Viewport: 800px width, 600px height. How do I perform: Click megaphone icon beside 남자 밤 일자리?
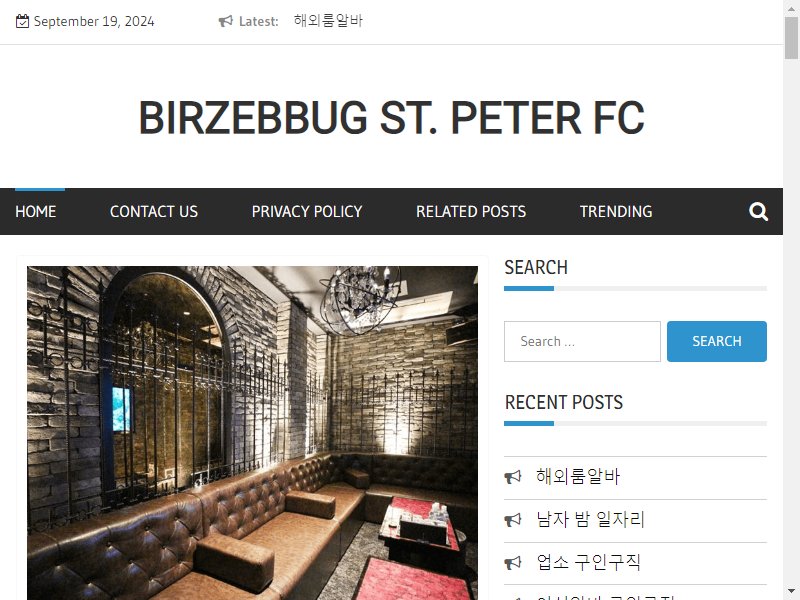click(513, 520)
